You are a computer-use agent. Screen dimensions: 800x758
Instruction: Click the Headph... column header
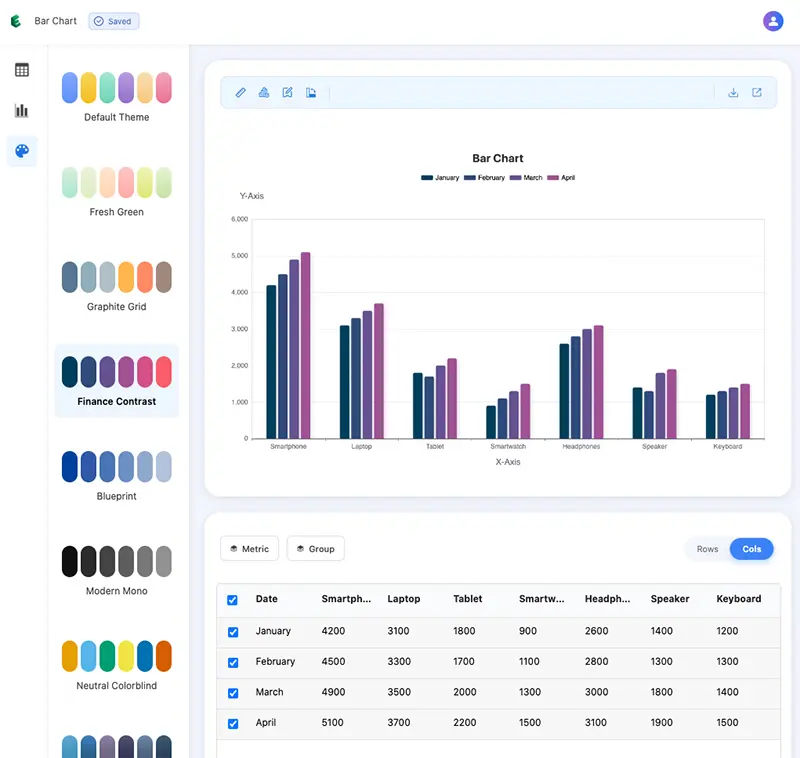point(607,599)
